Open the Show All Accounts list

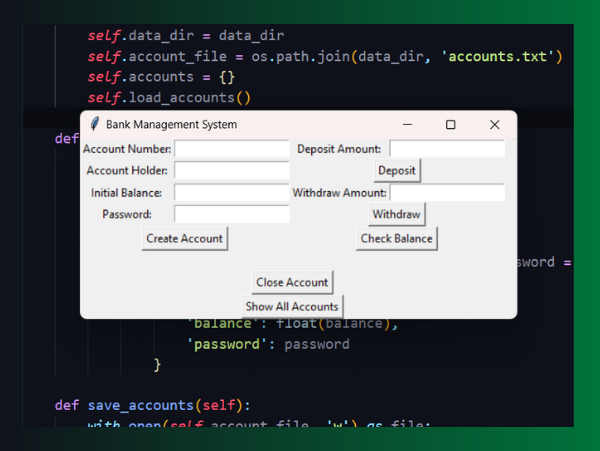[292, 306]
